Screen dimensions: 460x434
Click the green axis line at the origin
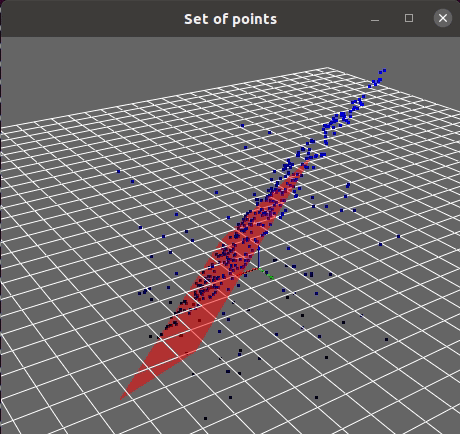tap(267, 274)
